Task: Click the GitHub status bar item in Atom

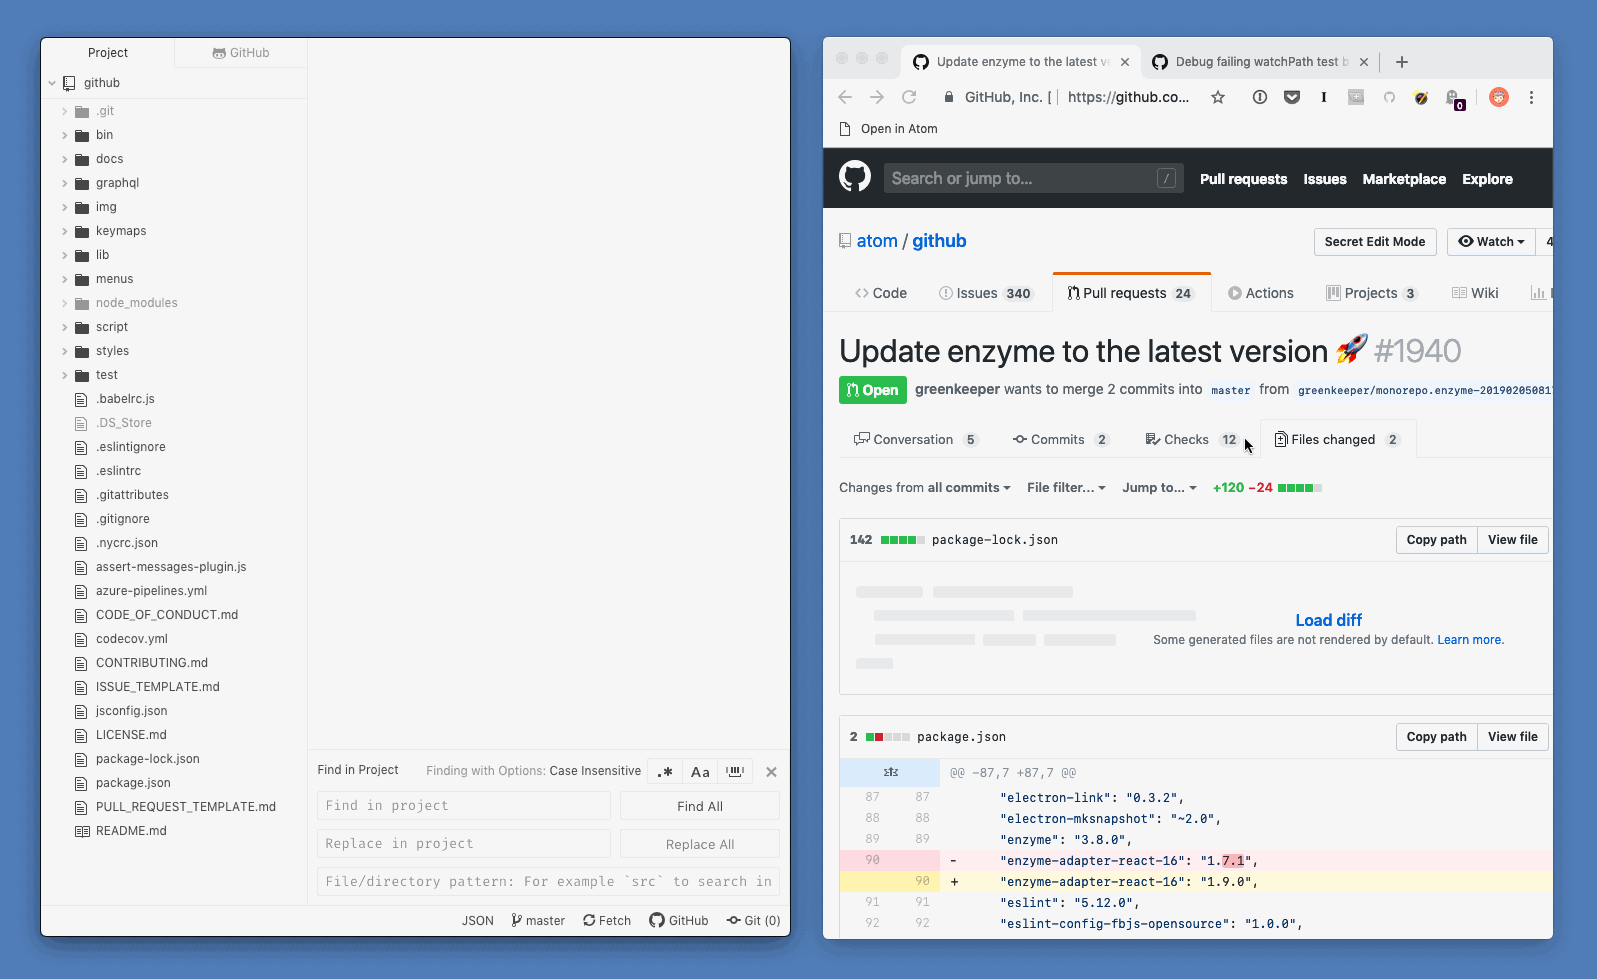Action: coord(679,920)
